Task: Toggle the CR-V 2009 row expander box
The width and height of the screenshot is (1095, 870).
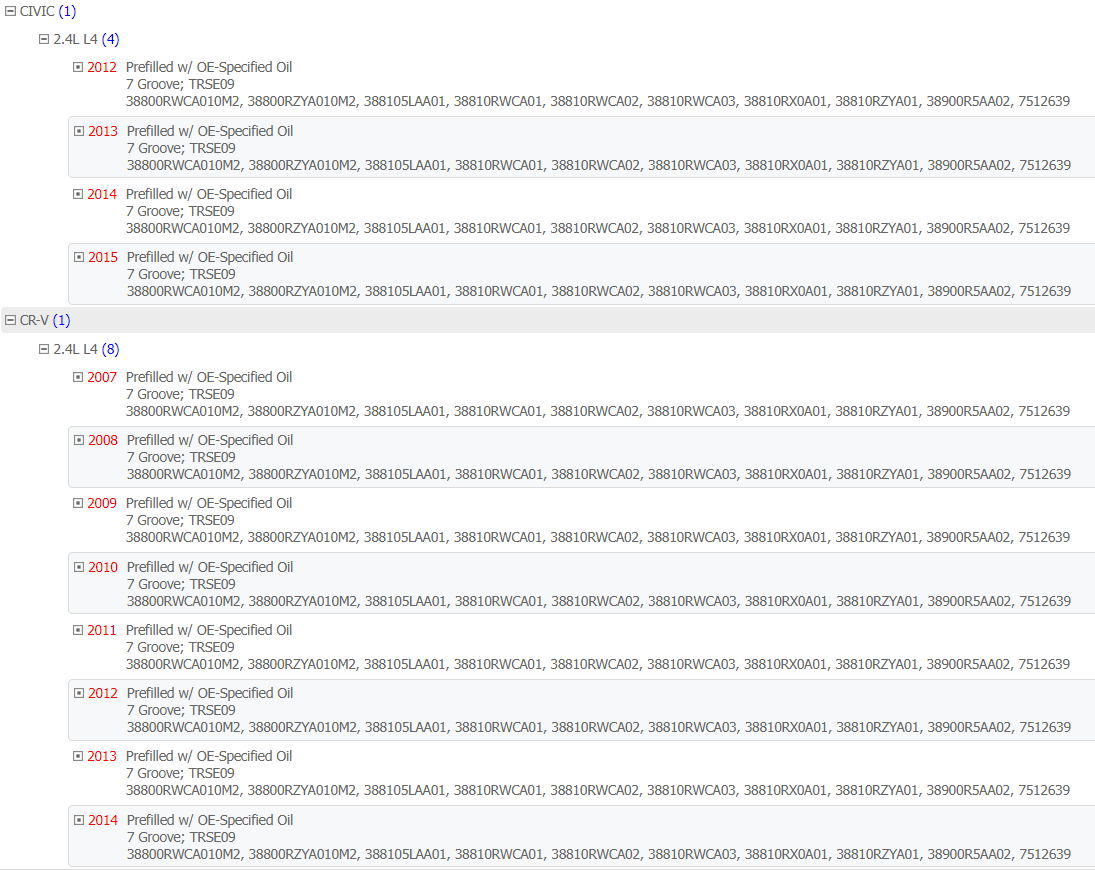Action: pos(78,503)
